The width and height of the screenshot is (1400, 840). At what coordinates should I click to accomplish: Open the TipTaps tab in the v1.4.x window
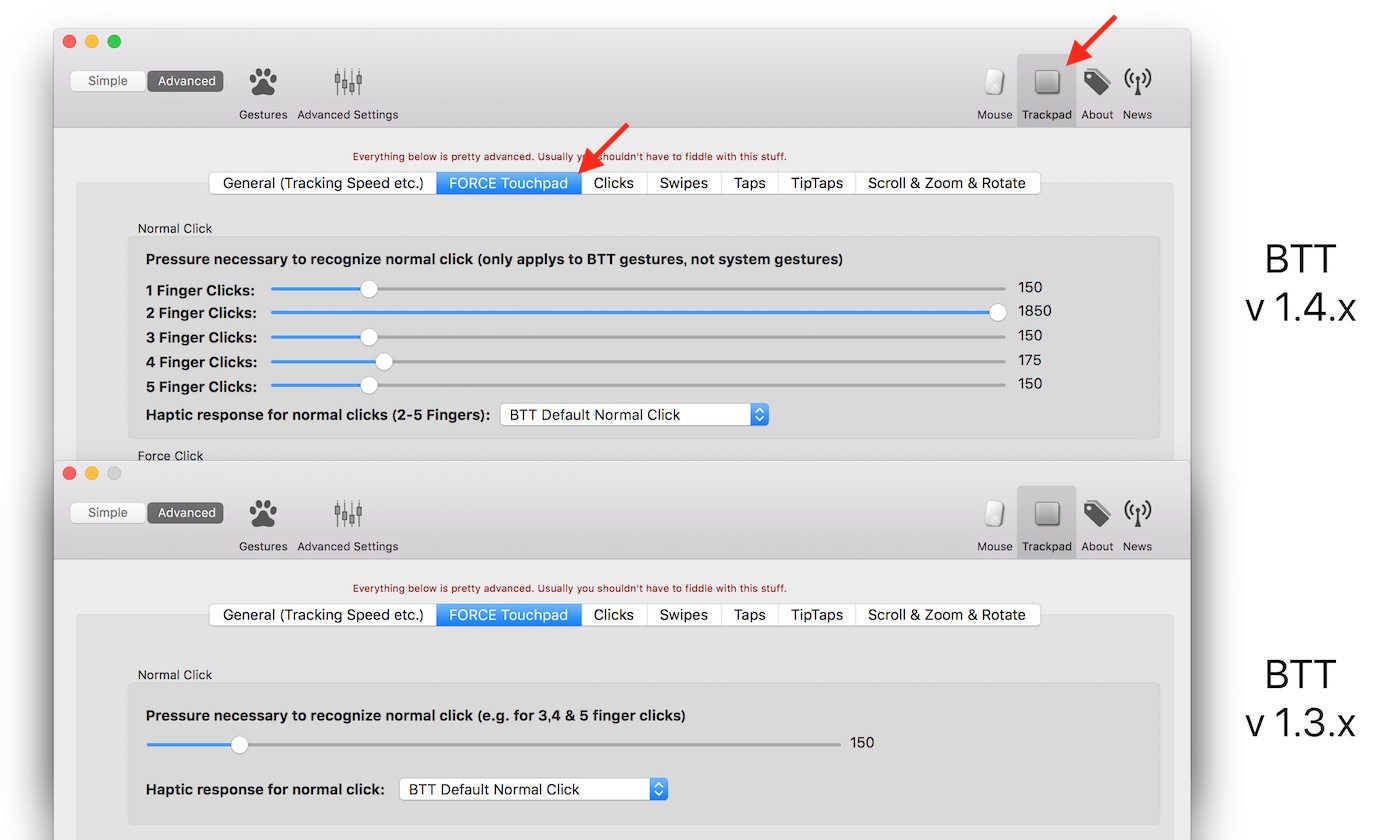[817, 183]
